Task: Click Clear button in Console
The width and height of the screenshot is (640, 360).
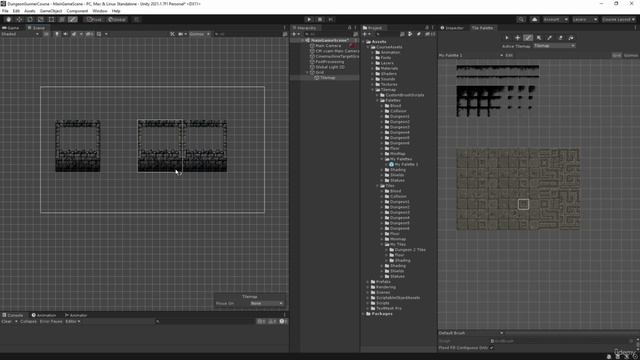Action: click(x=7, y=321)
